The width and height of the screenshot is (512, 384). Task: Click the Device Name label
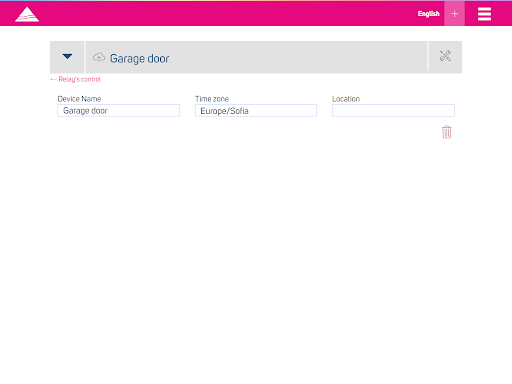[79, 99]
